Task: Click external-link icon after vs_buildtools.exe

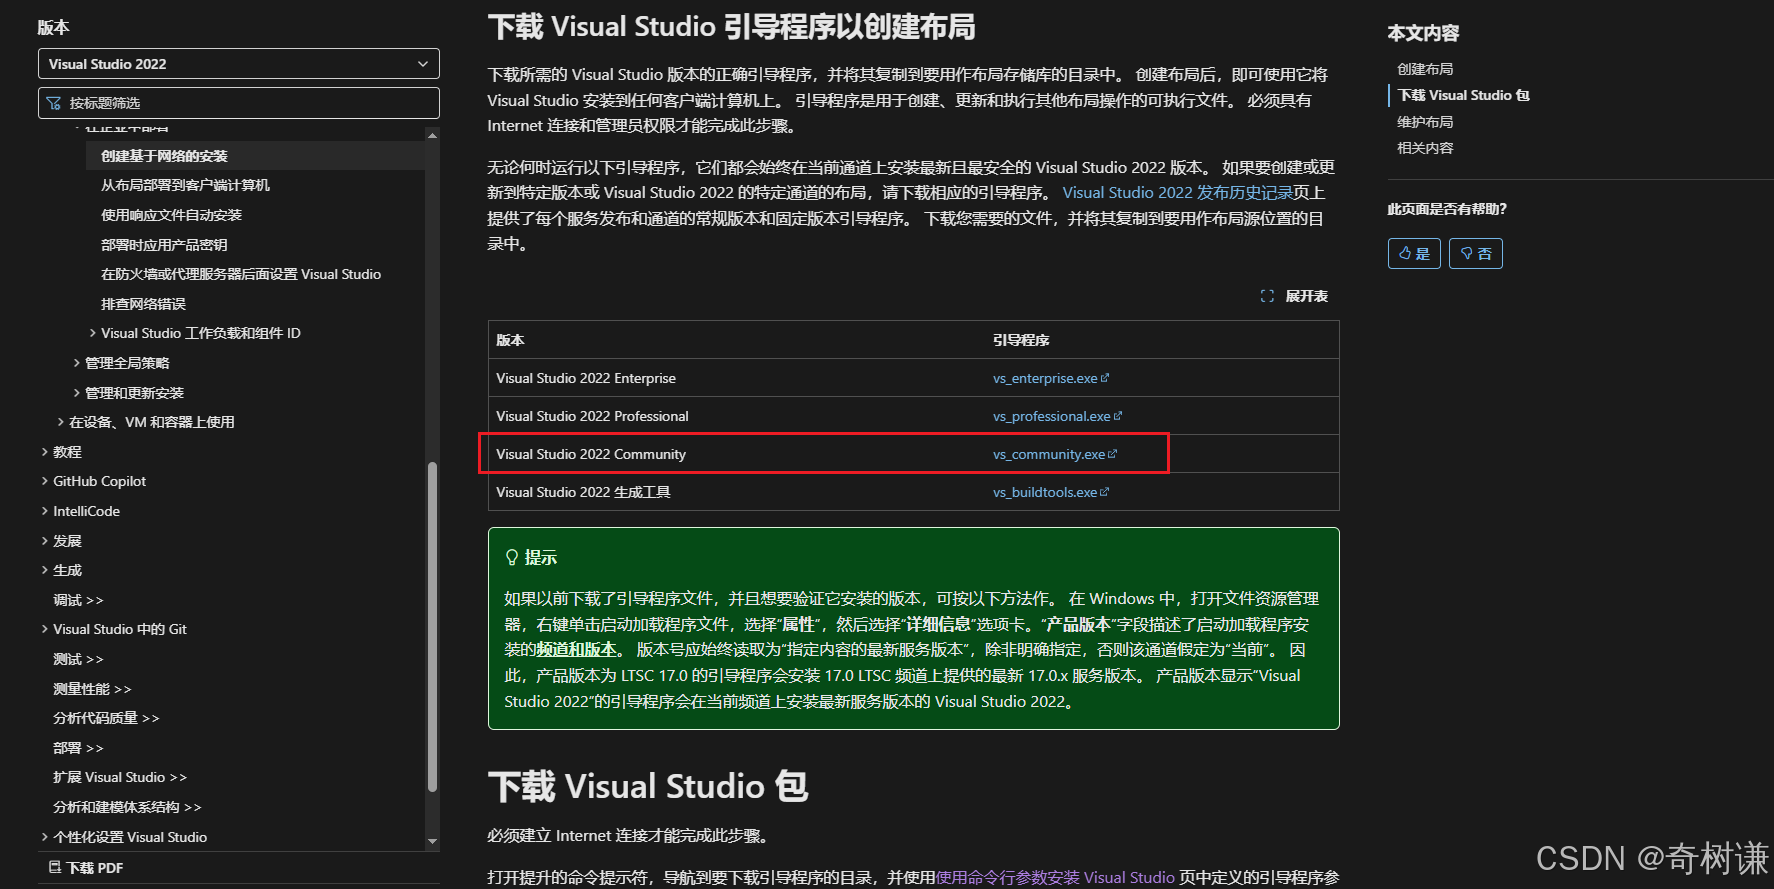Action: [x=1104, y=492]
